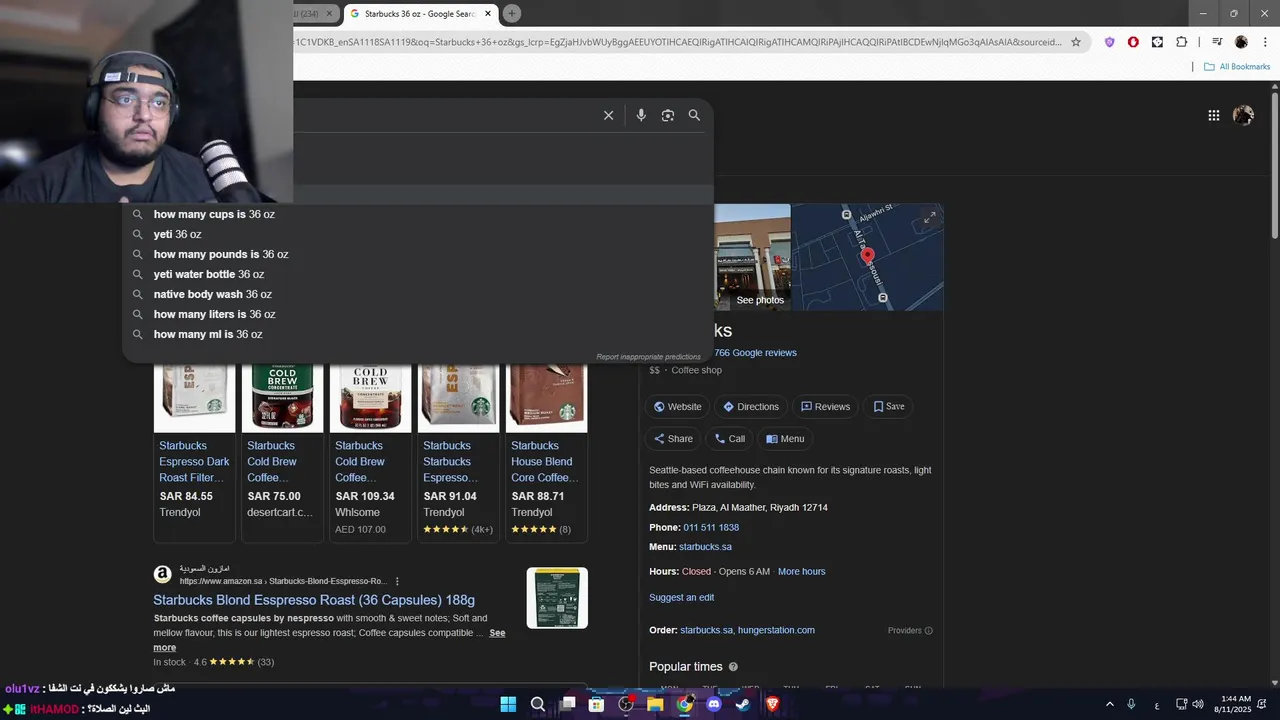
Task: Show hidden system tray icons
Action: click(x=1109, y=705)
